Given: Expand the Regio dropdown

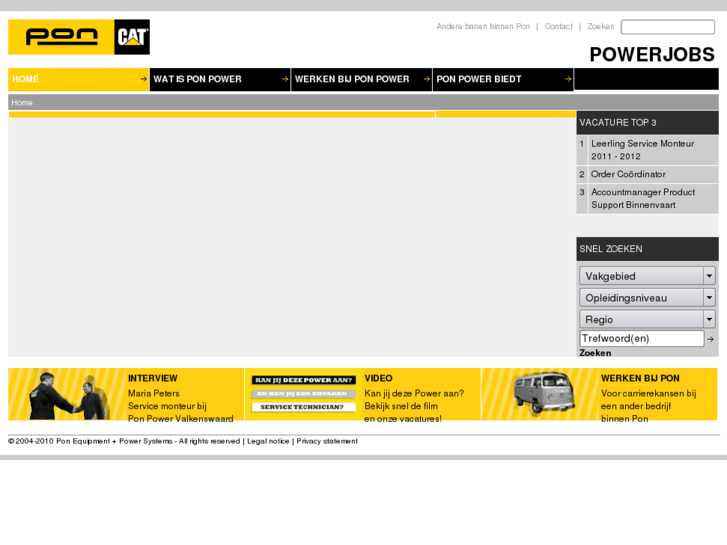Looking at the screenshot, I should [647, 320].
